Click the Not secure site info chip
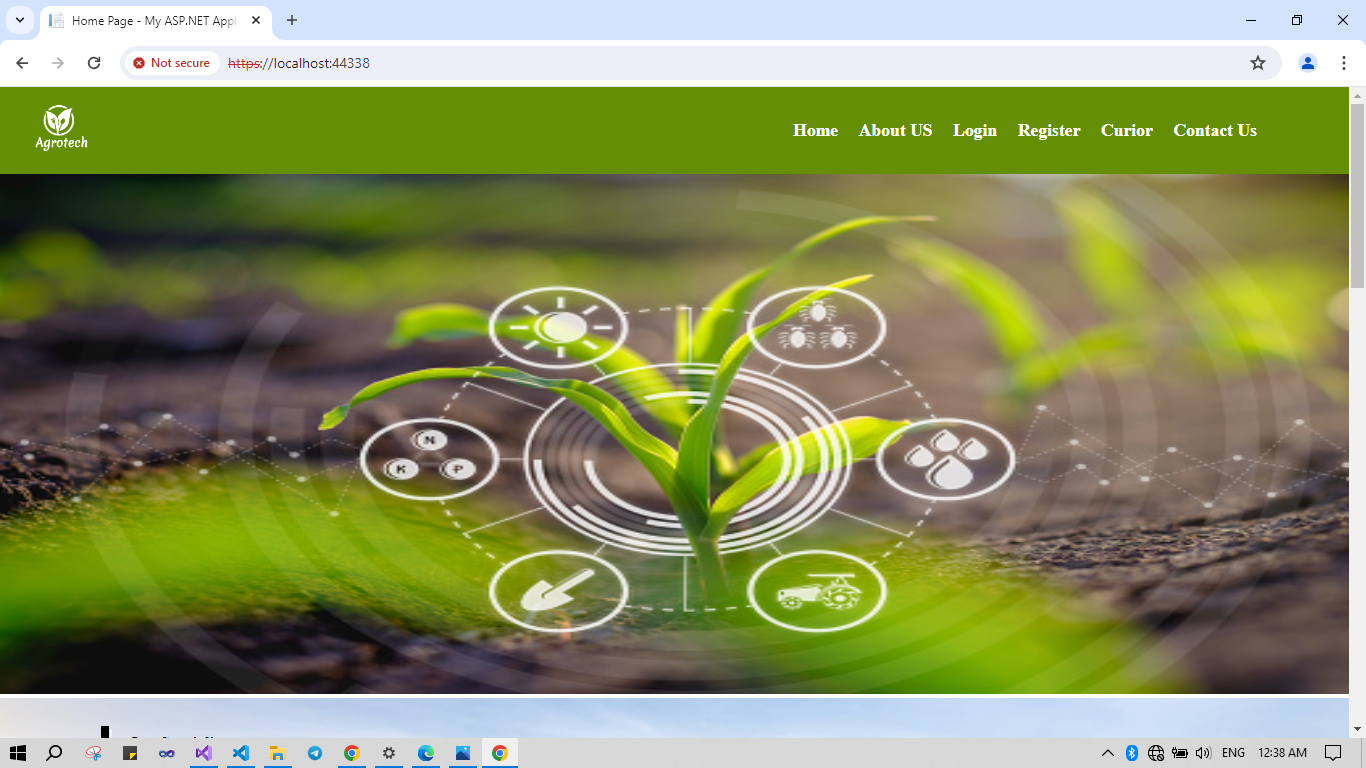The image size is (1366, 768). 171,63
